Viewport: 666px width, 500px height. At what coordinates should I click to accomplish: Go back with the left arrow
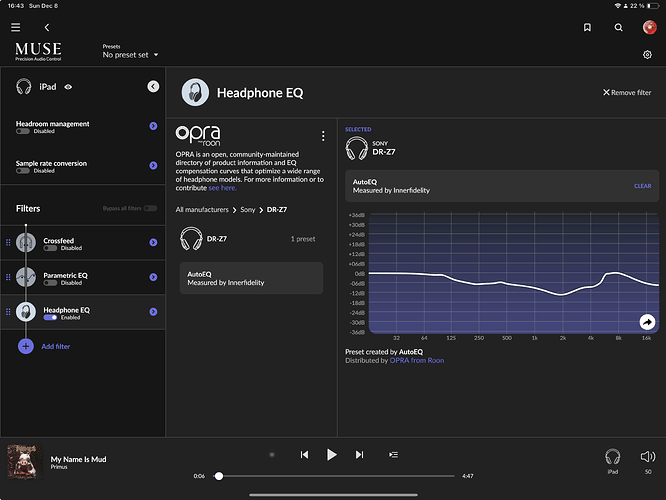tap(47, 28)
